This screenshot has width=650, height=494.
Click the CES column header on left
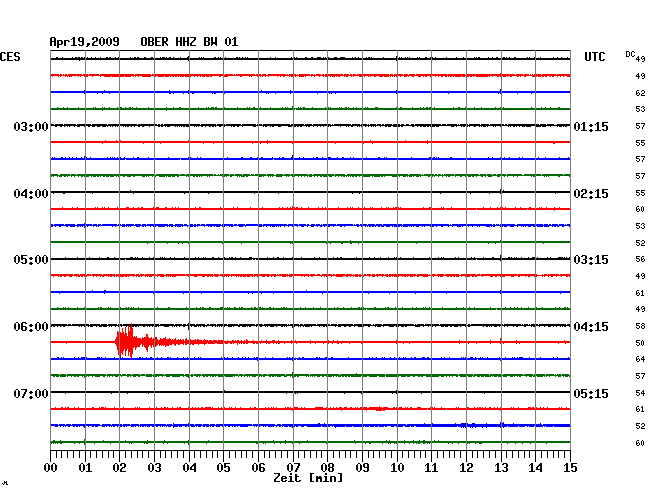(10, 57)
